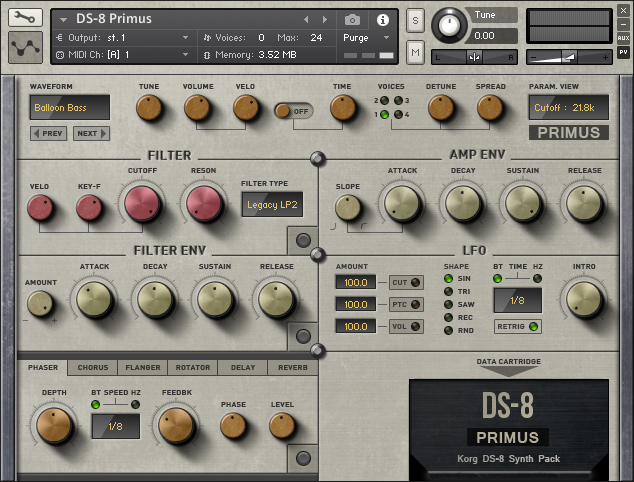Viewport: 634px width, 482px height.
Task: Open the Legacy LP2 filter type menu
Action: (x=272, y=205)
